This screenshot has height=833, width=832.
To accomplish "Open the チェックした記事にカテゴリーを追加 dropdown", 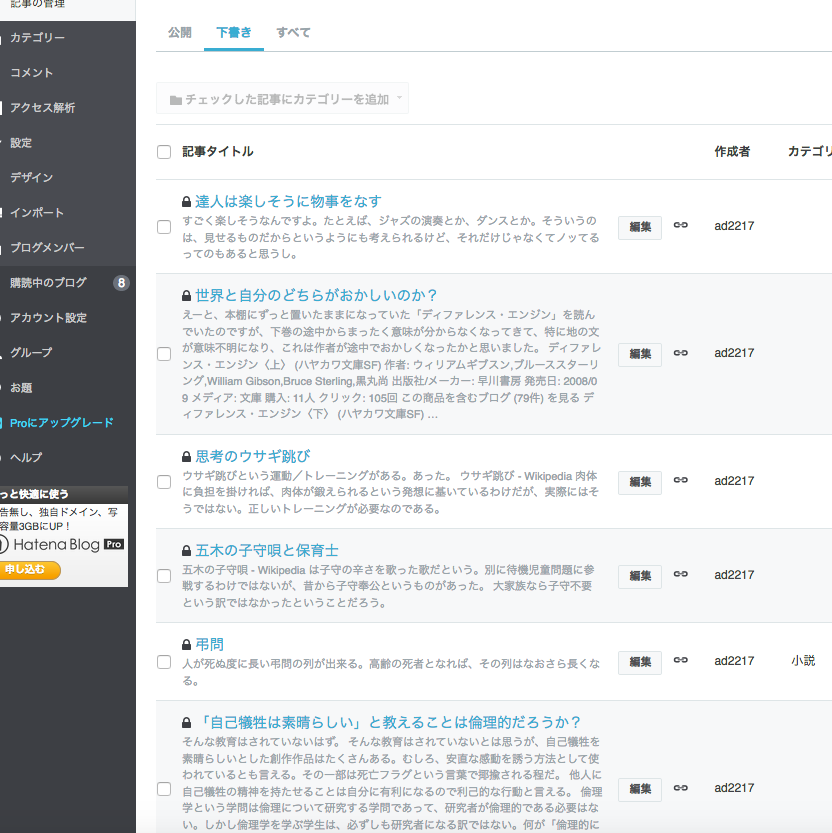I will pyautogui.click(x=282, y=98).
